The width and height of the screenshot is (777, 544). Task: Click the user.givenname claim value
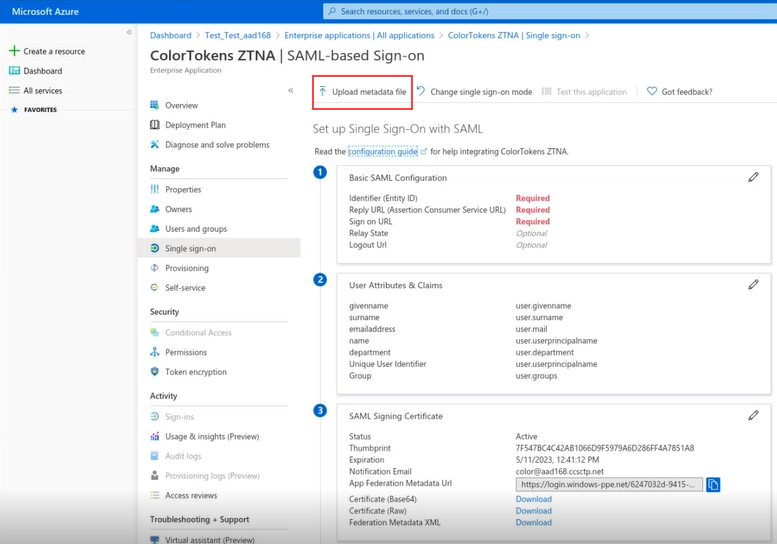(x=543, y=306)
